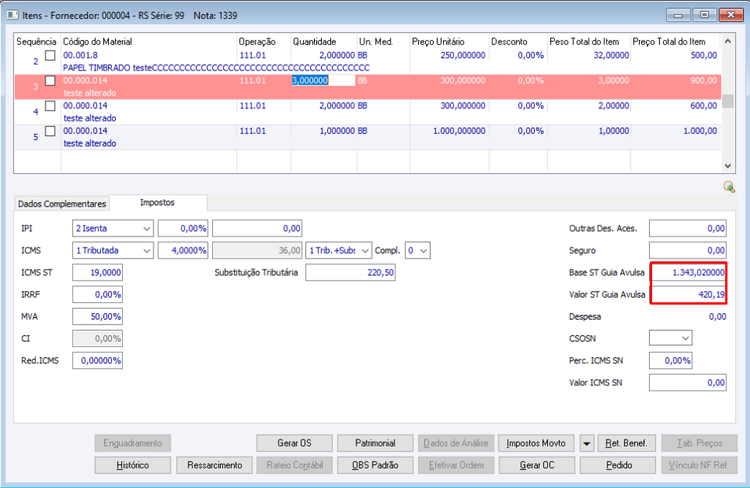This screenshot has width=750, height=488.
Task: Open the arrow menu beside Impostos Movto
Action: pos(586,444)
